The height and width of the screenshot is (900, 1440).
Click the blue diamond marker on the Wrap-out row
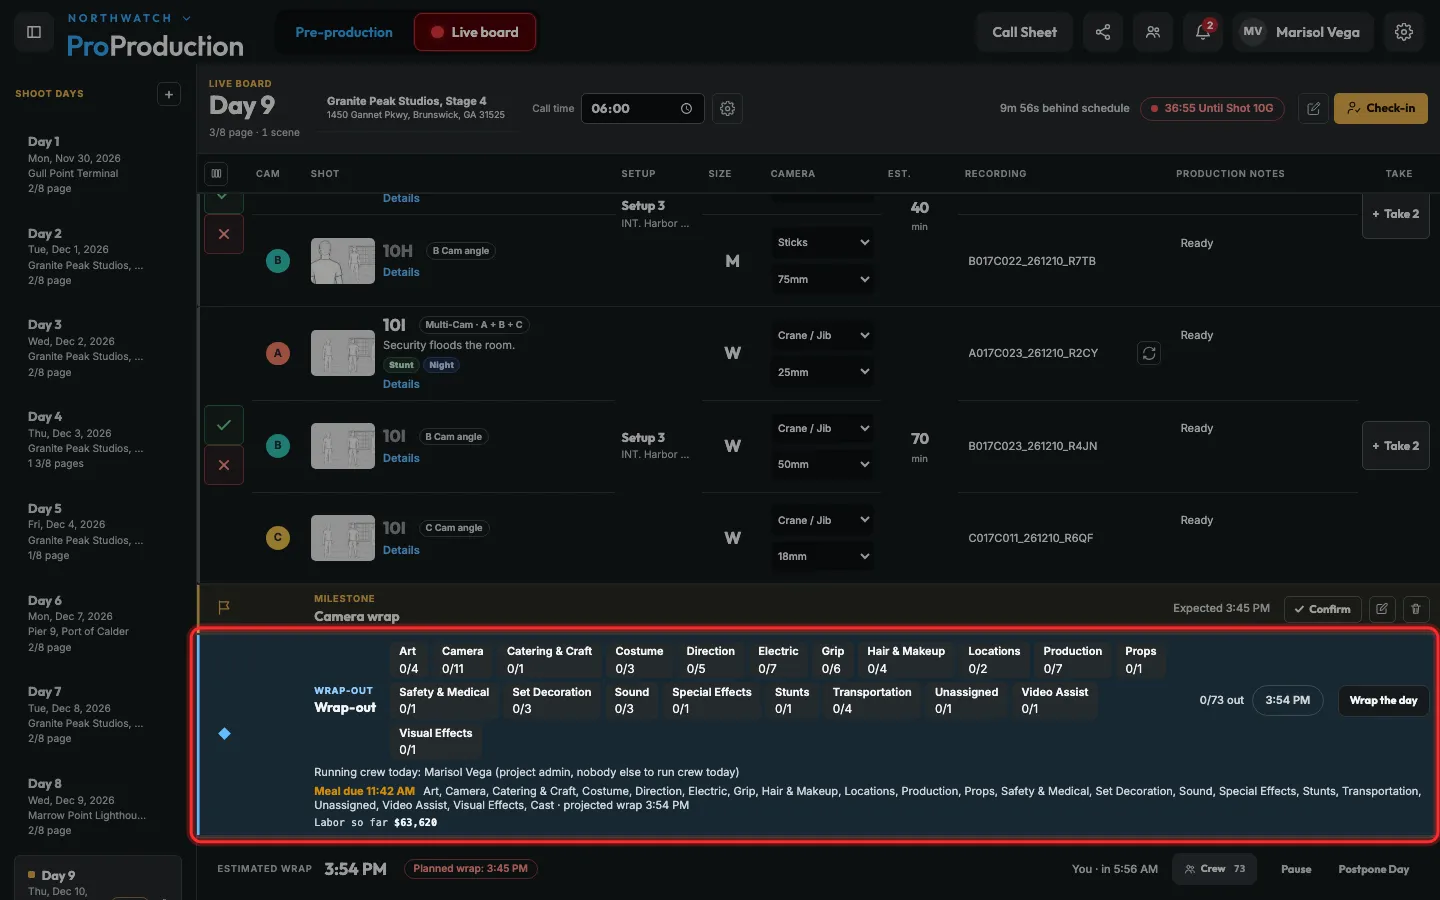(225, 733)
